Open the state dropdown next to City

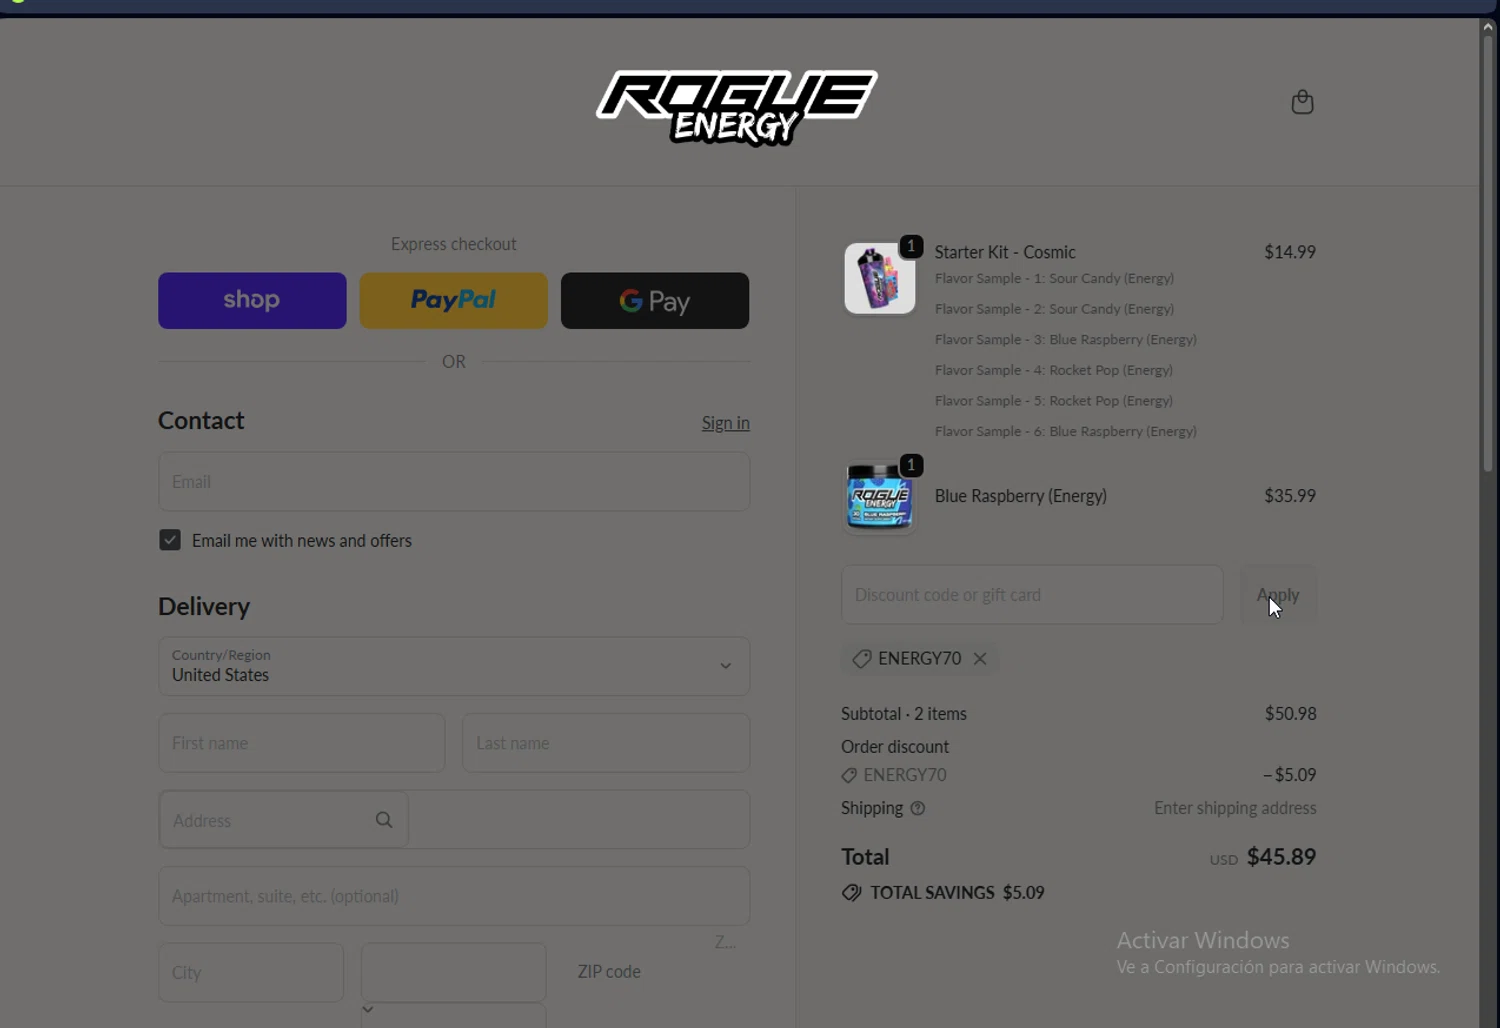click(x=454, y=972)
